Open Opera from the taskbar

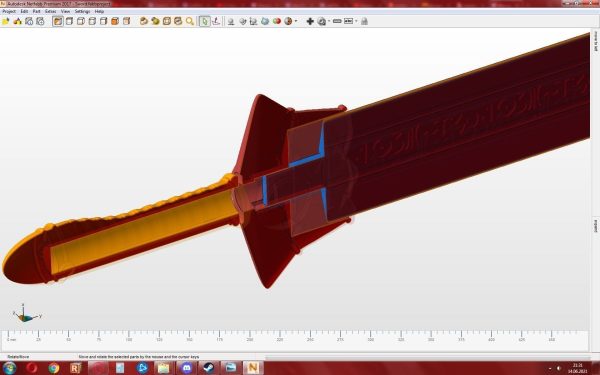click(32, 368)
